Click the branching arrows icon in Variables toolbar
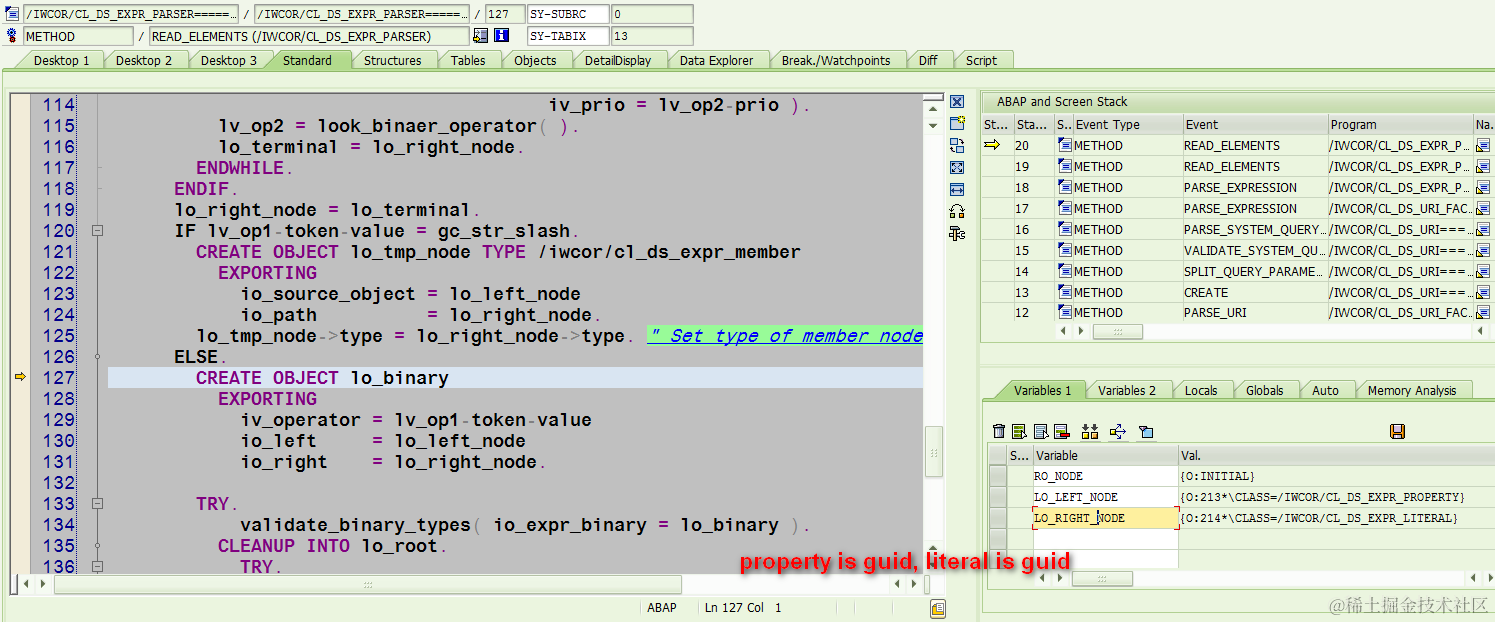Image resolution: width=1495 pixels, height=622 pixels. click(x=1118, y=431)
